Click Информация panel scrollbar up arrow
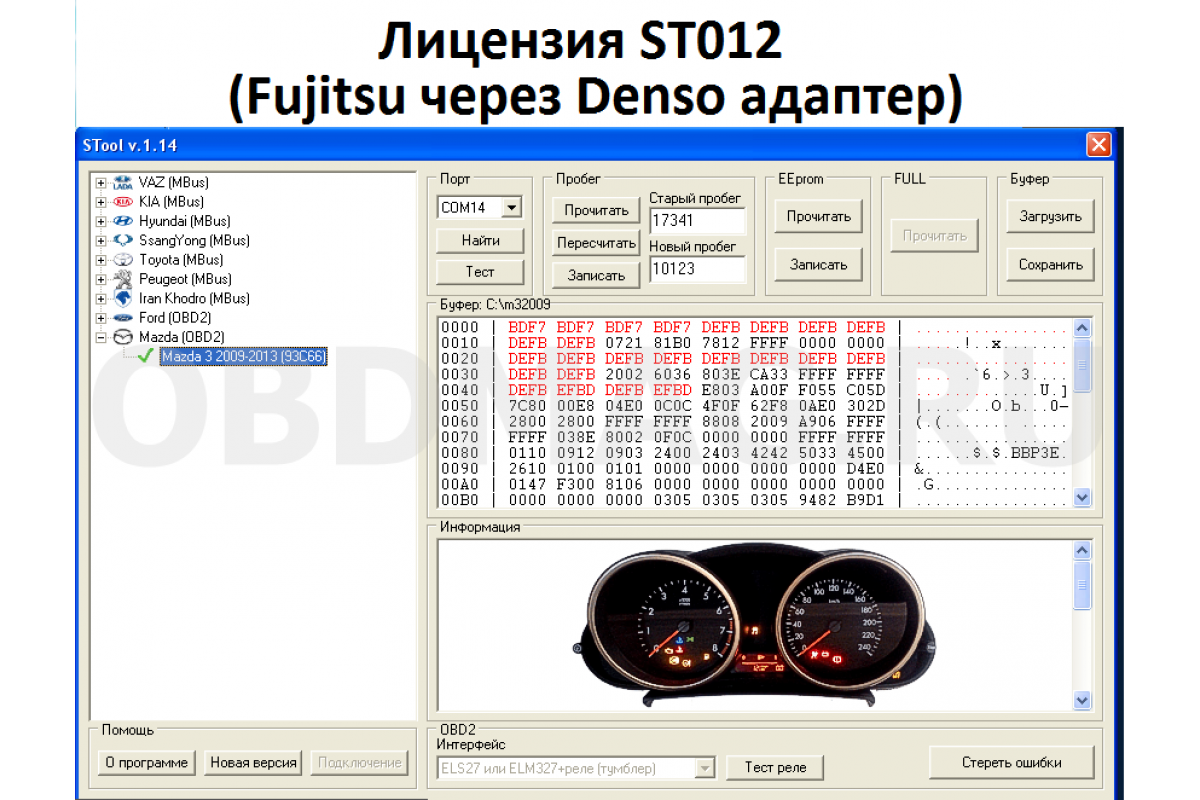 1082,550
